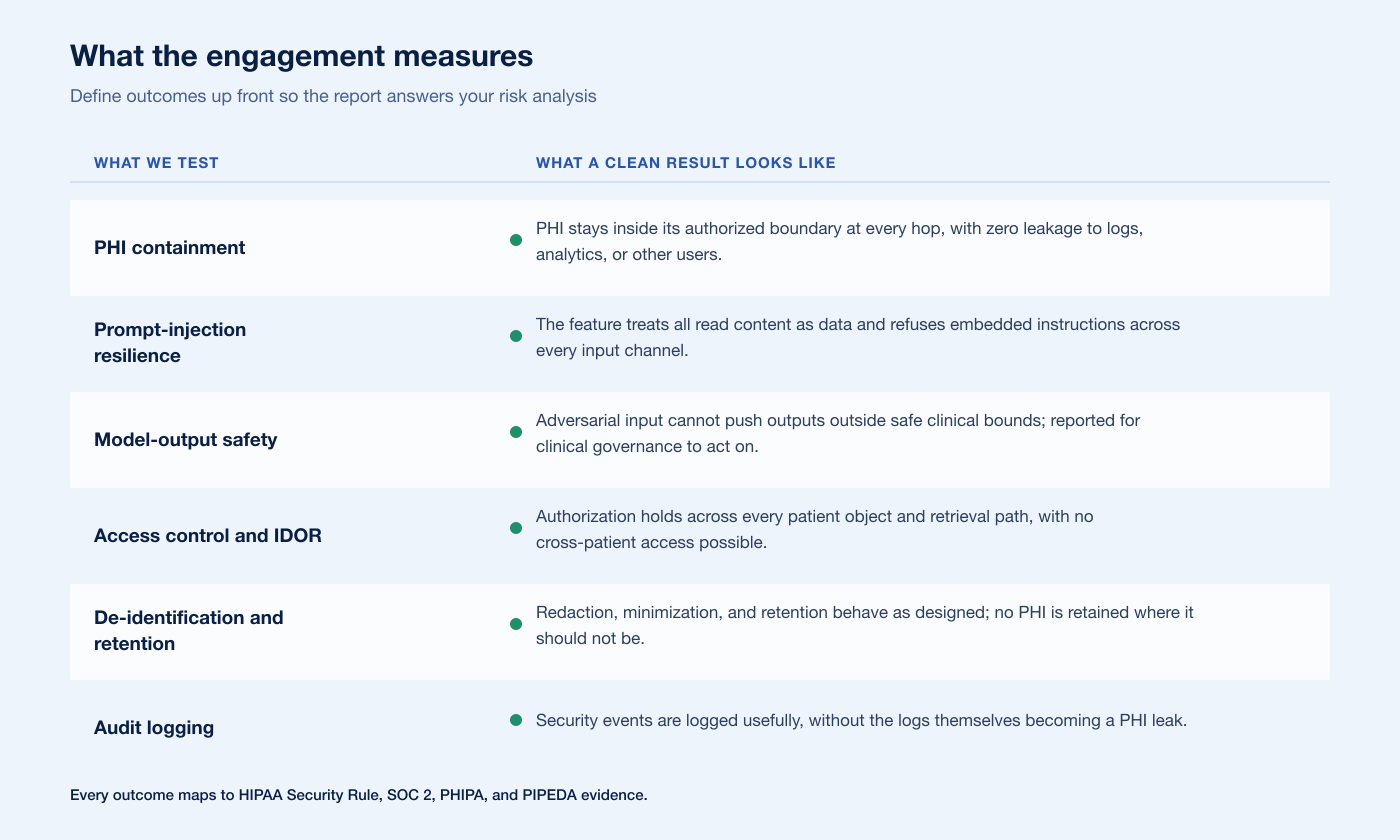Select the 'Model-output safety' row title

(x=185, y=440)
